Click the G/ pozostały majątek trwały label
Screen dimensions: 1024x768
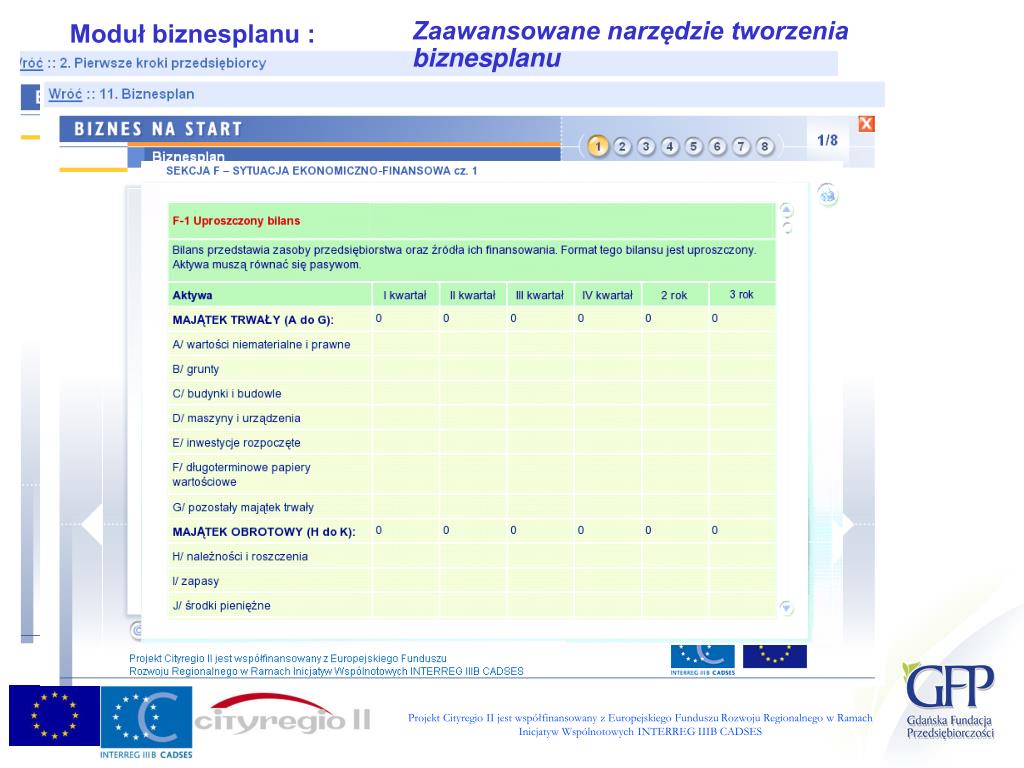coord(242,507)
